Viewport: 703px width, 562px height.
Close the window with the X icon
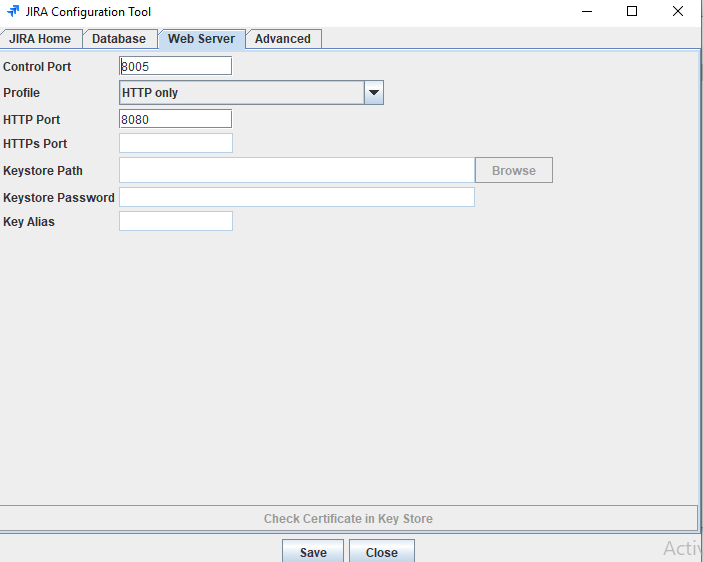pos(678,11)
